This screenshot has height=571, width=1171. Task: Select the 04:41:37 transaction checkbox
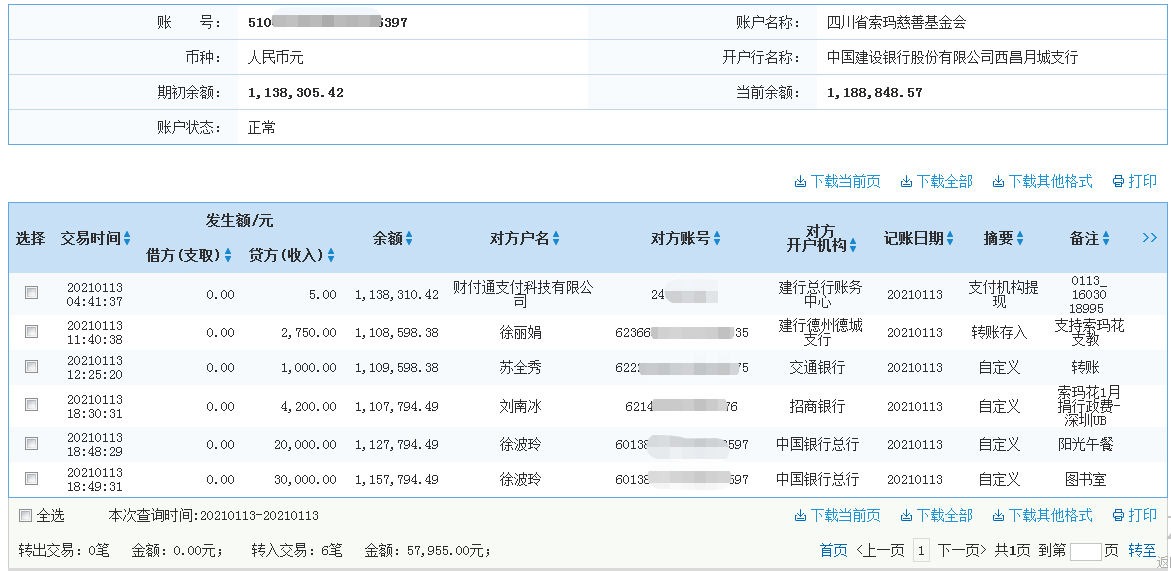pyautogui.click(x=31, y=293)
